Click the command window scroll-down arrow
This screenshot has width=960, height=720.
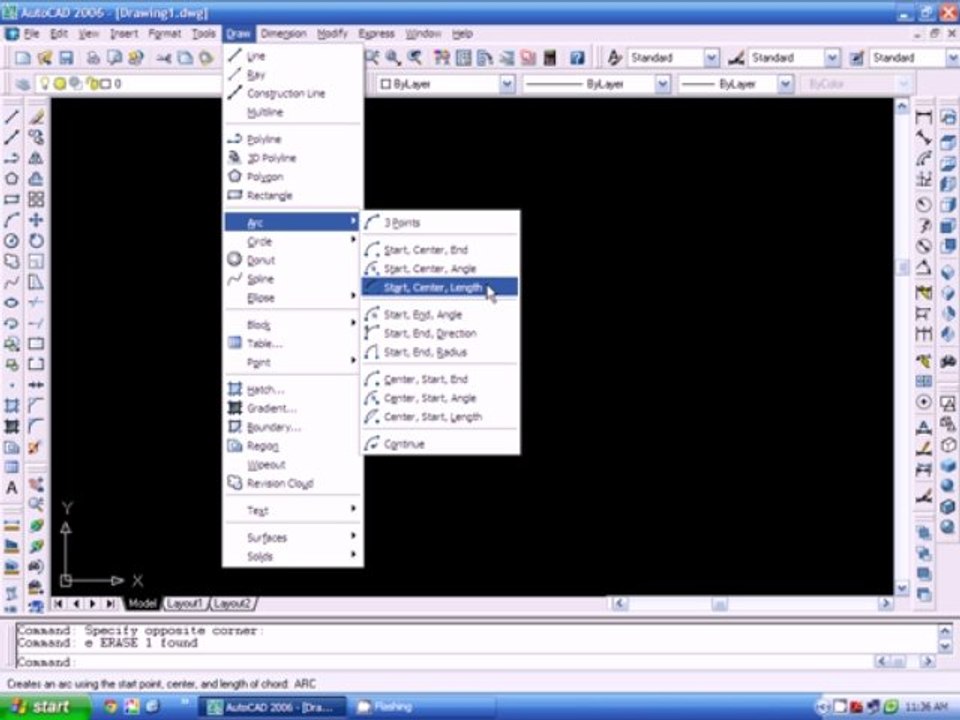(x=945, y=646)
